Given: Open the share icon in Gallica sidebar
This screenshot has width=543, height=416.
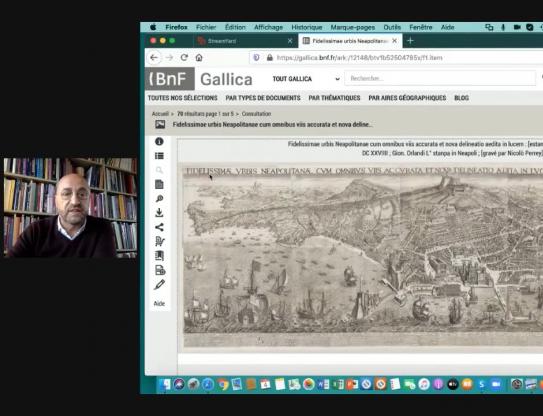Looking at the screenshot, I should [159, 227].
